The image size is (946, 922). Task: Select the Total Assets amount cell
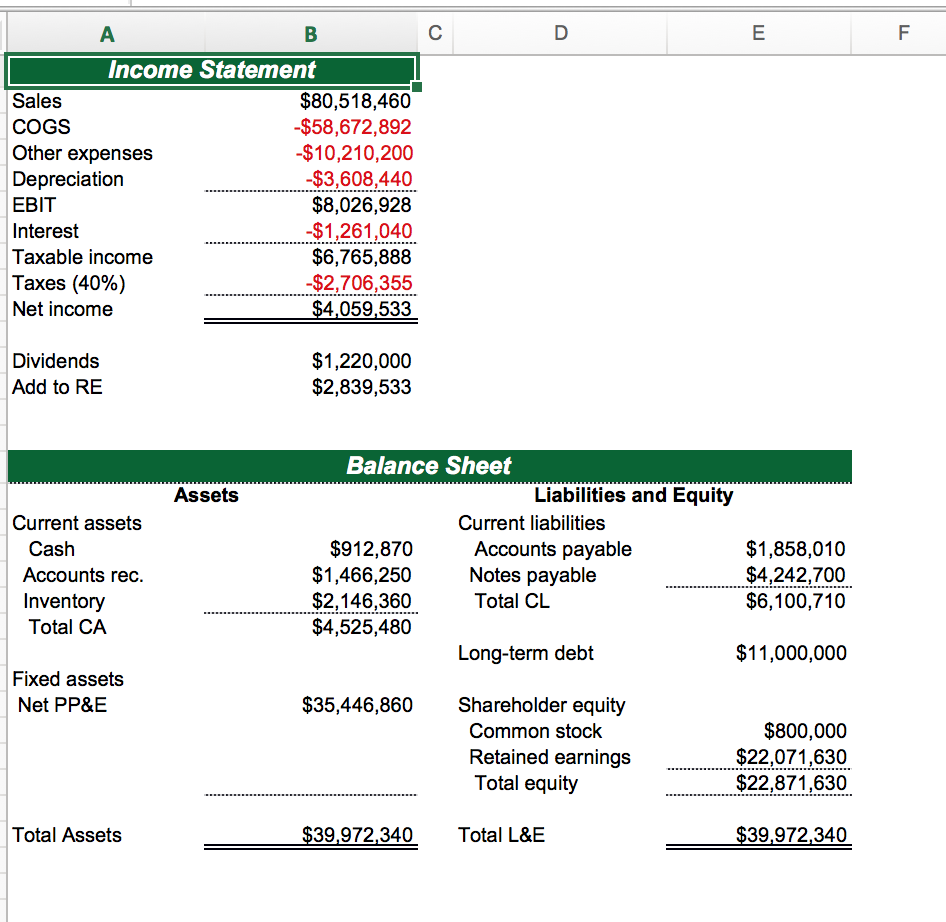coord(360,835)
